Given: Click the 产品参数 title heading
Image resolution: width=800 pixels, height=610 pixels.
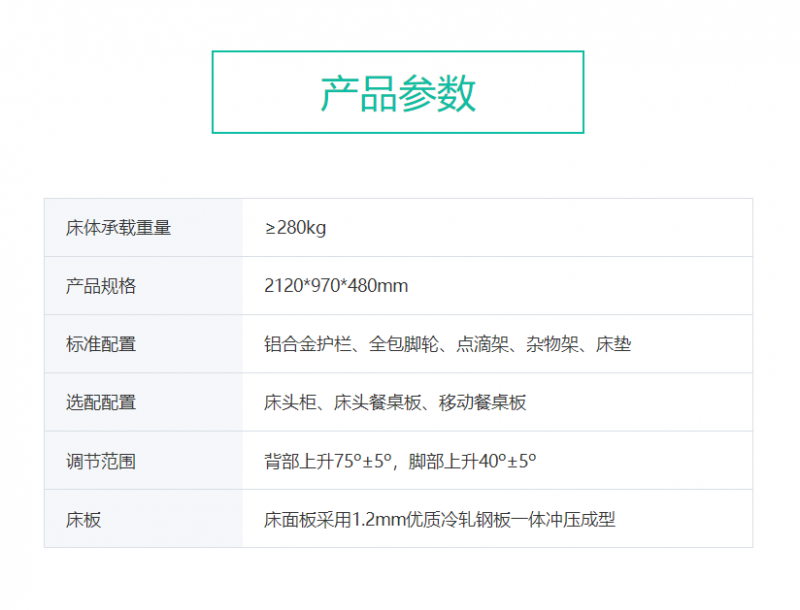Looking at the screenshot, I should pyautogui.click(x=398, y=93).
